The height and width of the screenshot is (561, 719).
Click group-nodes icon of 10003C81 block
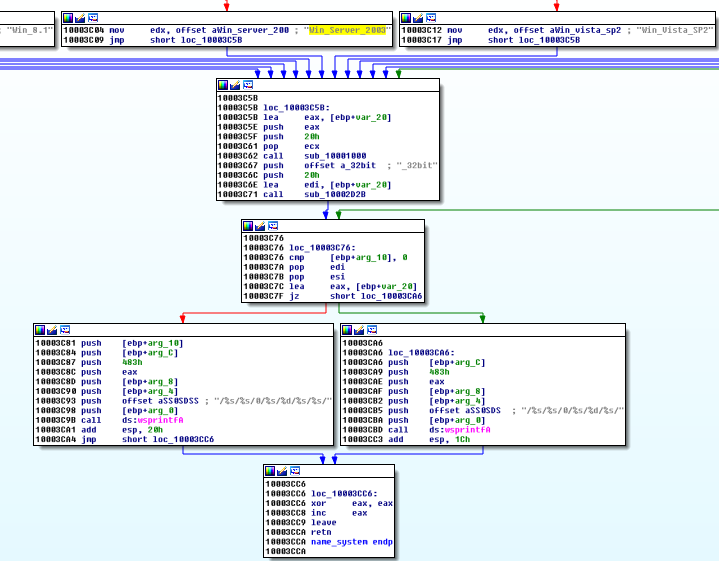65,330
